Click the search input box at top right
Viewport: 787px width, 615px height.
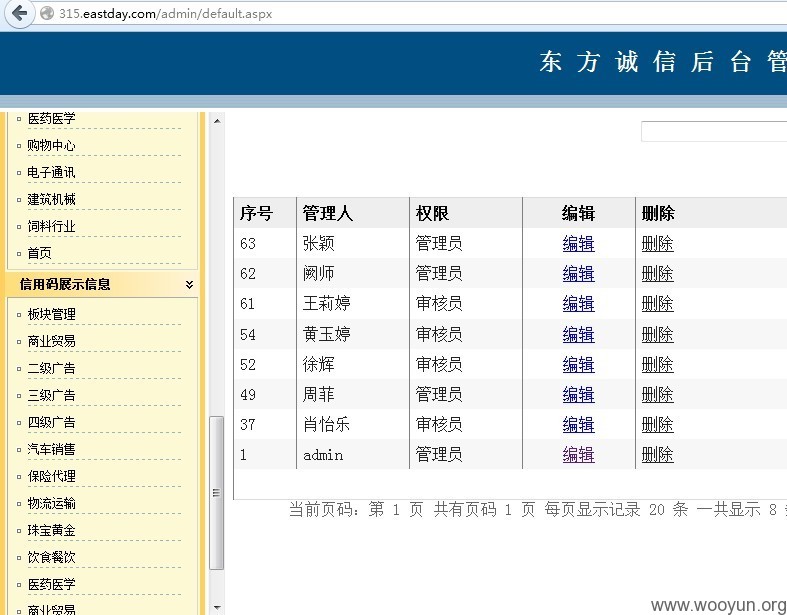click(x=714, y=131)
